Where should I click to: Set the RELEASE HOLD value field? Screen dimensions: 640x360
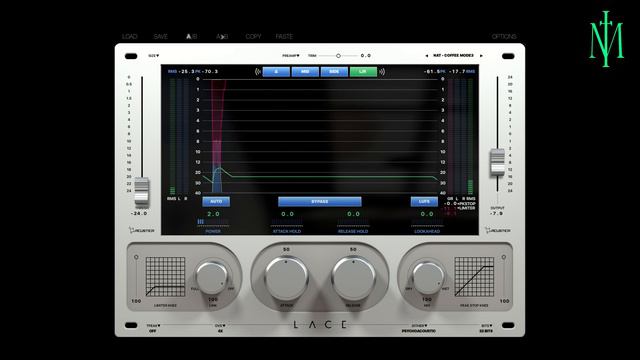pos(353,214)
